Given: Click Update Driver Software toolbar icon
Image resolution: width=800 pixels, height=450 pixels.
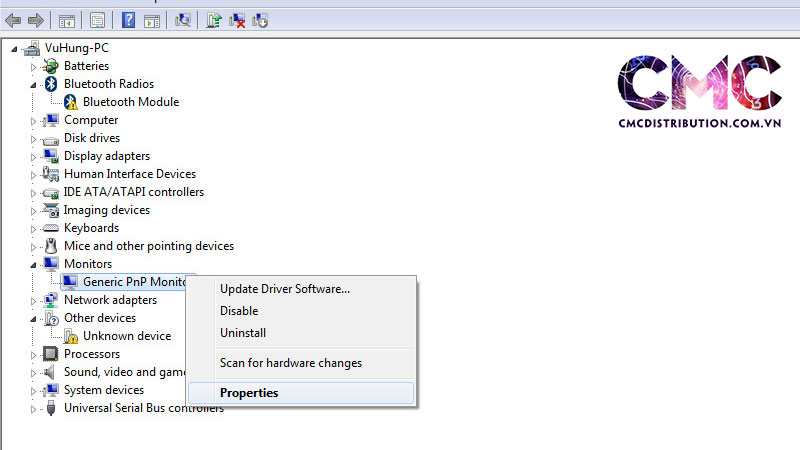Looking at the screenshot, I should pyautogui.click(x=214, y=20).
